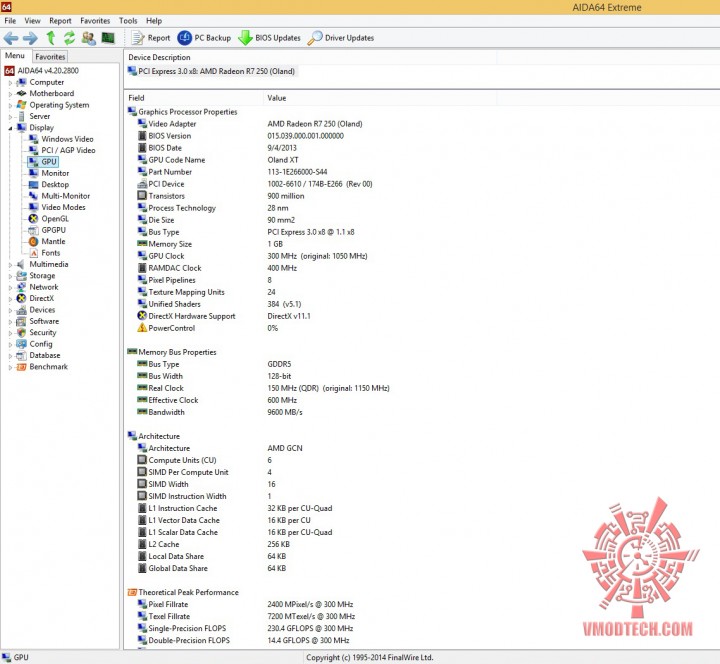Select Video Modes in the tree
The image size is (720, 664).
coord(63,207)
